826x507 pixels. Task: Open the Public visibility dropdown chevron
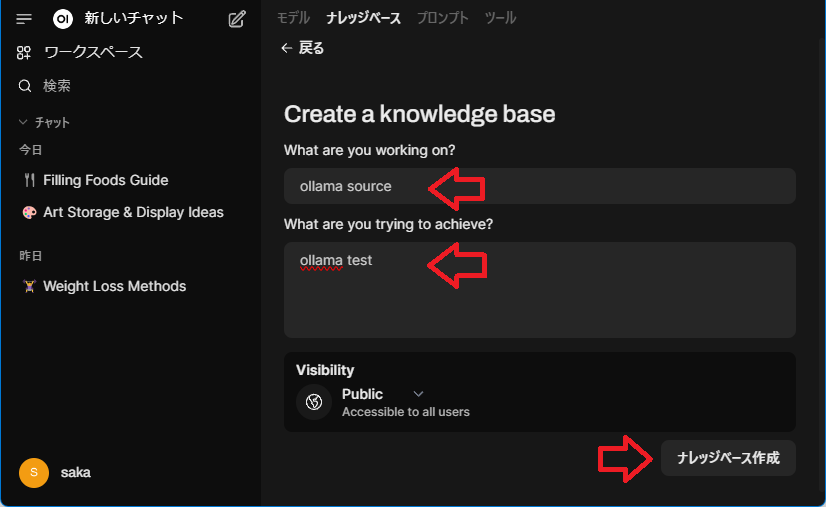click(x=418, y=394)
